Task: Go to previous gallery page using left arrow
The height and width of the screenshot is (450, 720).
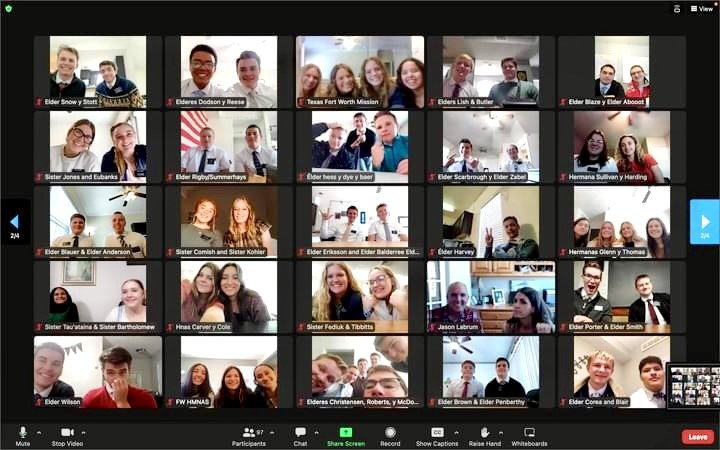Action: click(x=14, y=222)
